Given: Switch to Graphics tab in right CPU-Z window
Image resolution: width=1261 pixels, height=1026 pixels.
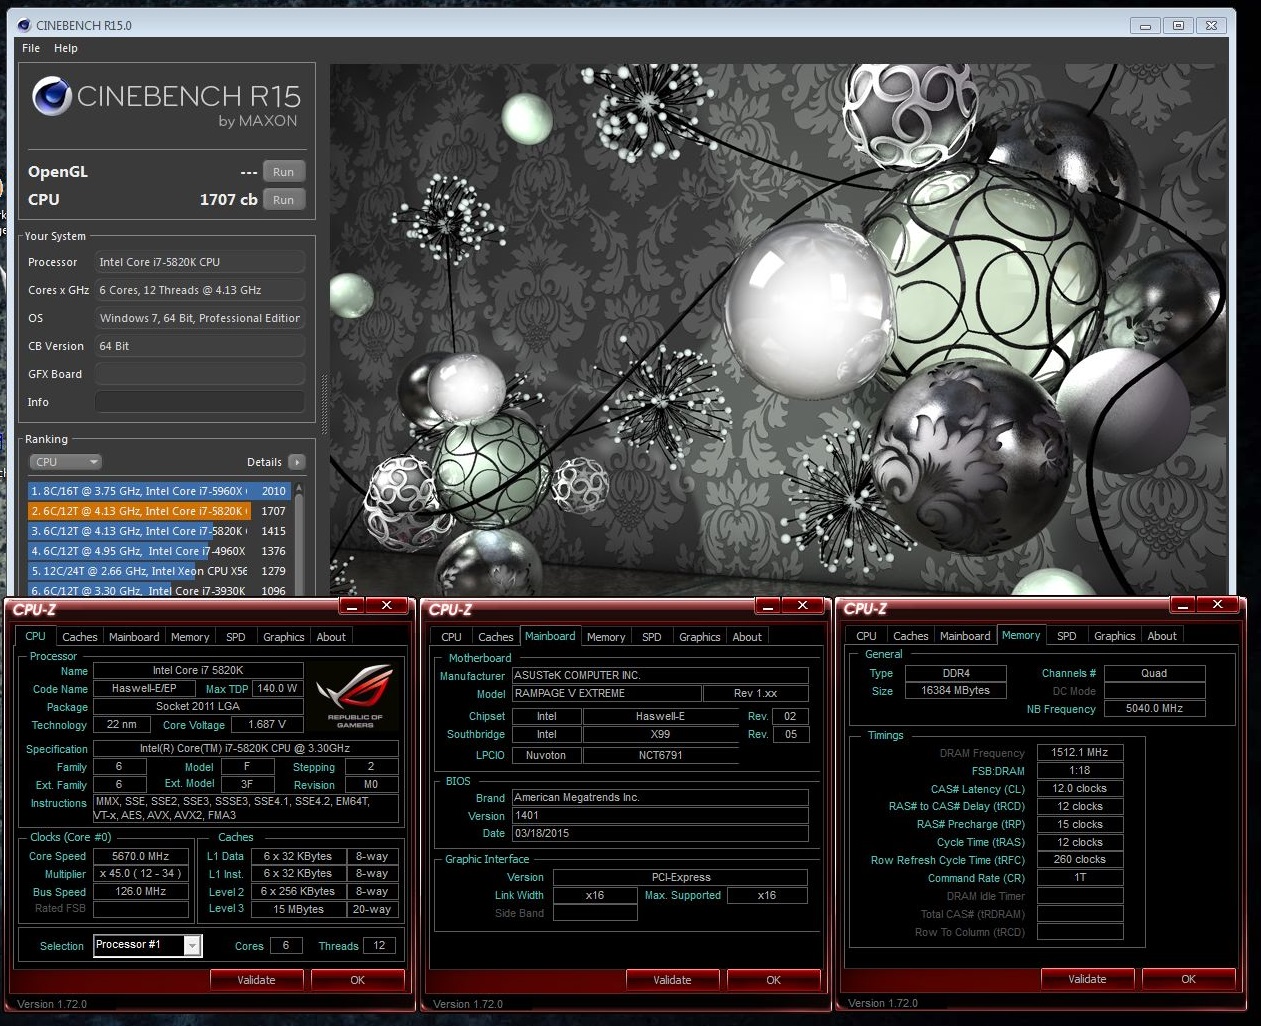Looking at the screenshot, I should (x=1115, y=636).
